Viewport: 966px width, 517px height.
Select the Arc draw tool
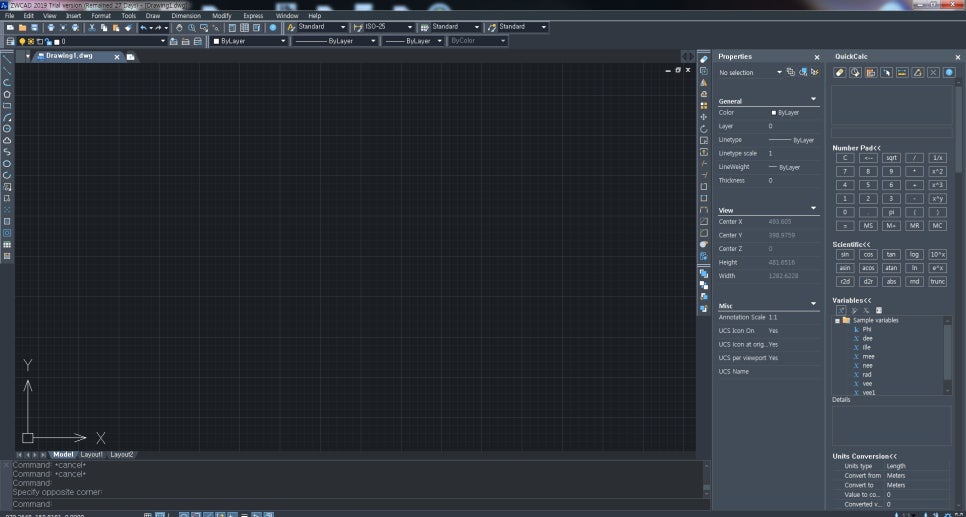(x=7, y=117)
